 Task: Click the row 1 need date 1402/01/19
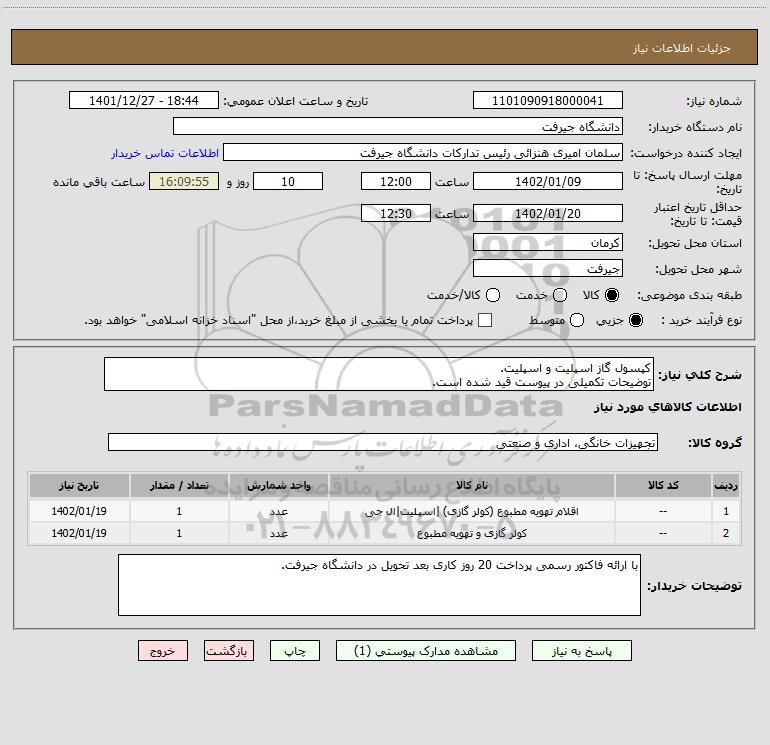79,511
